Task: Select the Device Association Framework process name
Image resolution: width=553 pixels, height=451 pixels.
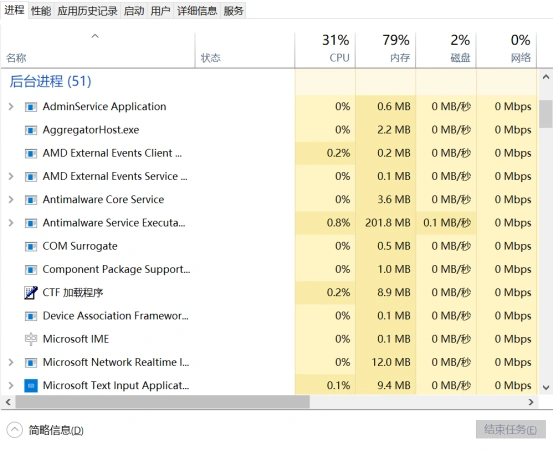Action: 116,316
